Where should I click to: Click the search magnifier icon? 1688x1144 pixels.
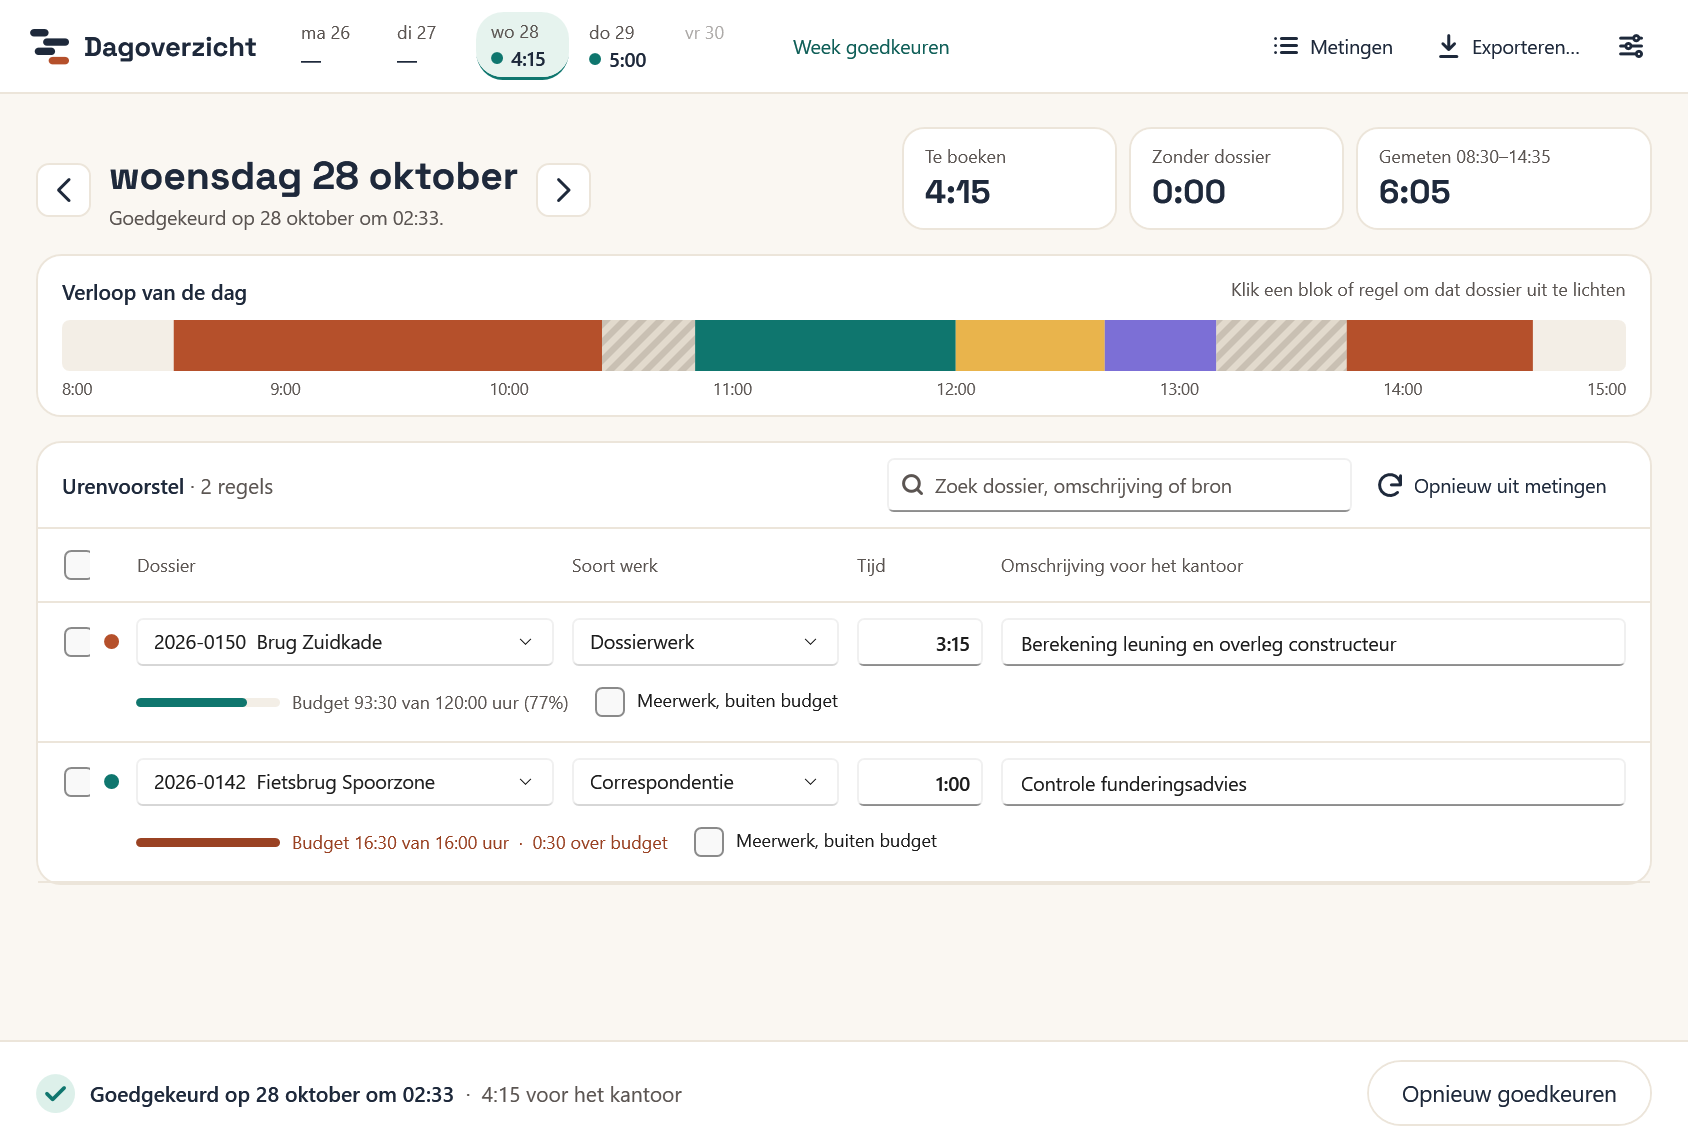tap(912, 485)
